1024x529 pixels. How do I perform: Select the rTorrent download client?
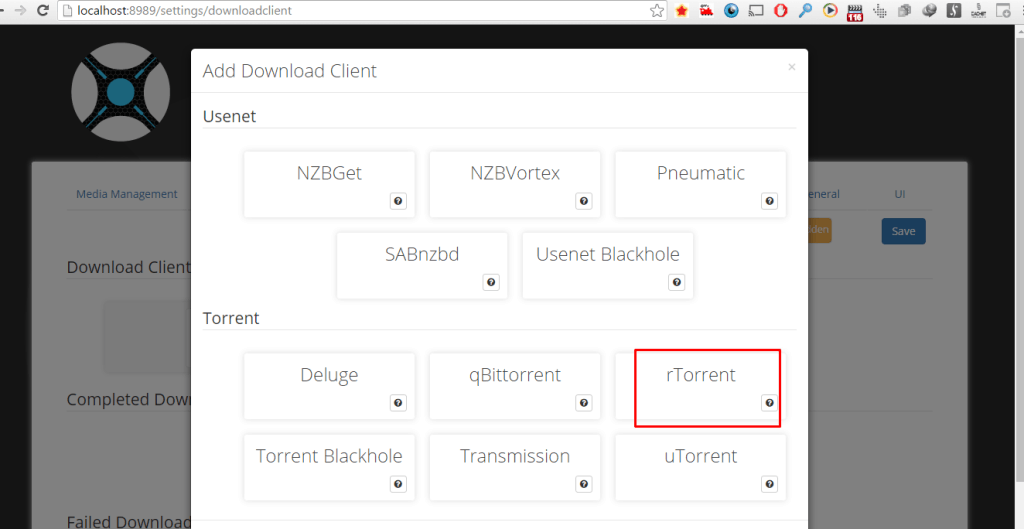[x=701, y=377]
